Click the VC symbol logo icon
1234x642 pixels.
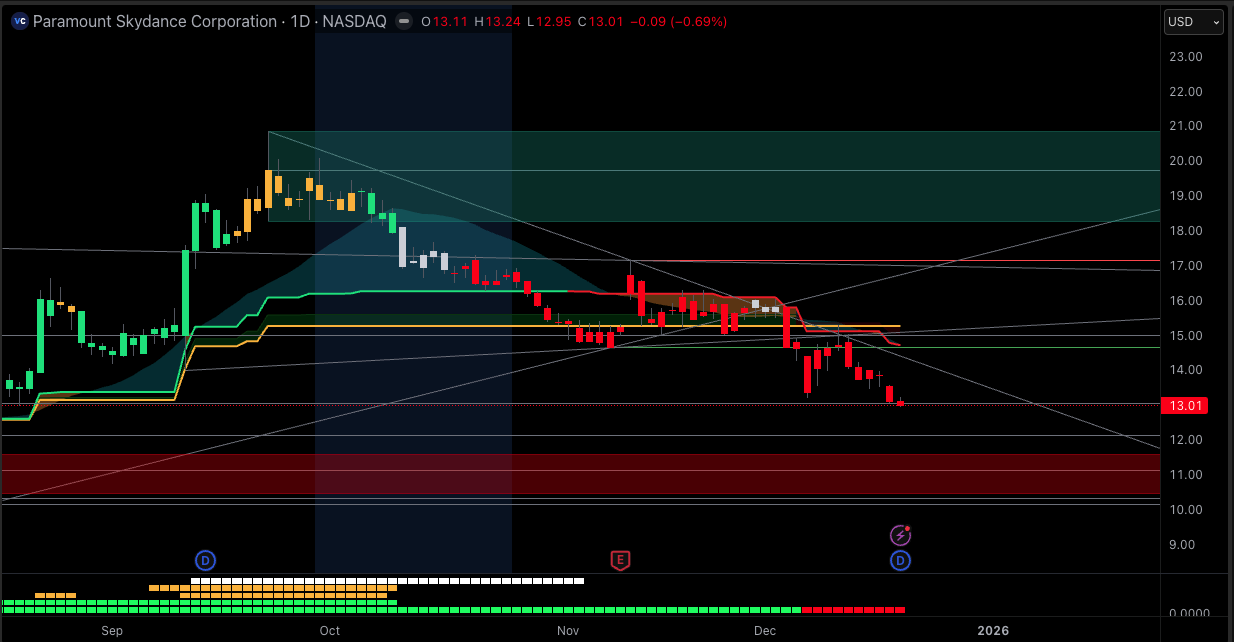coord(18,21)
